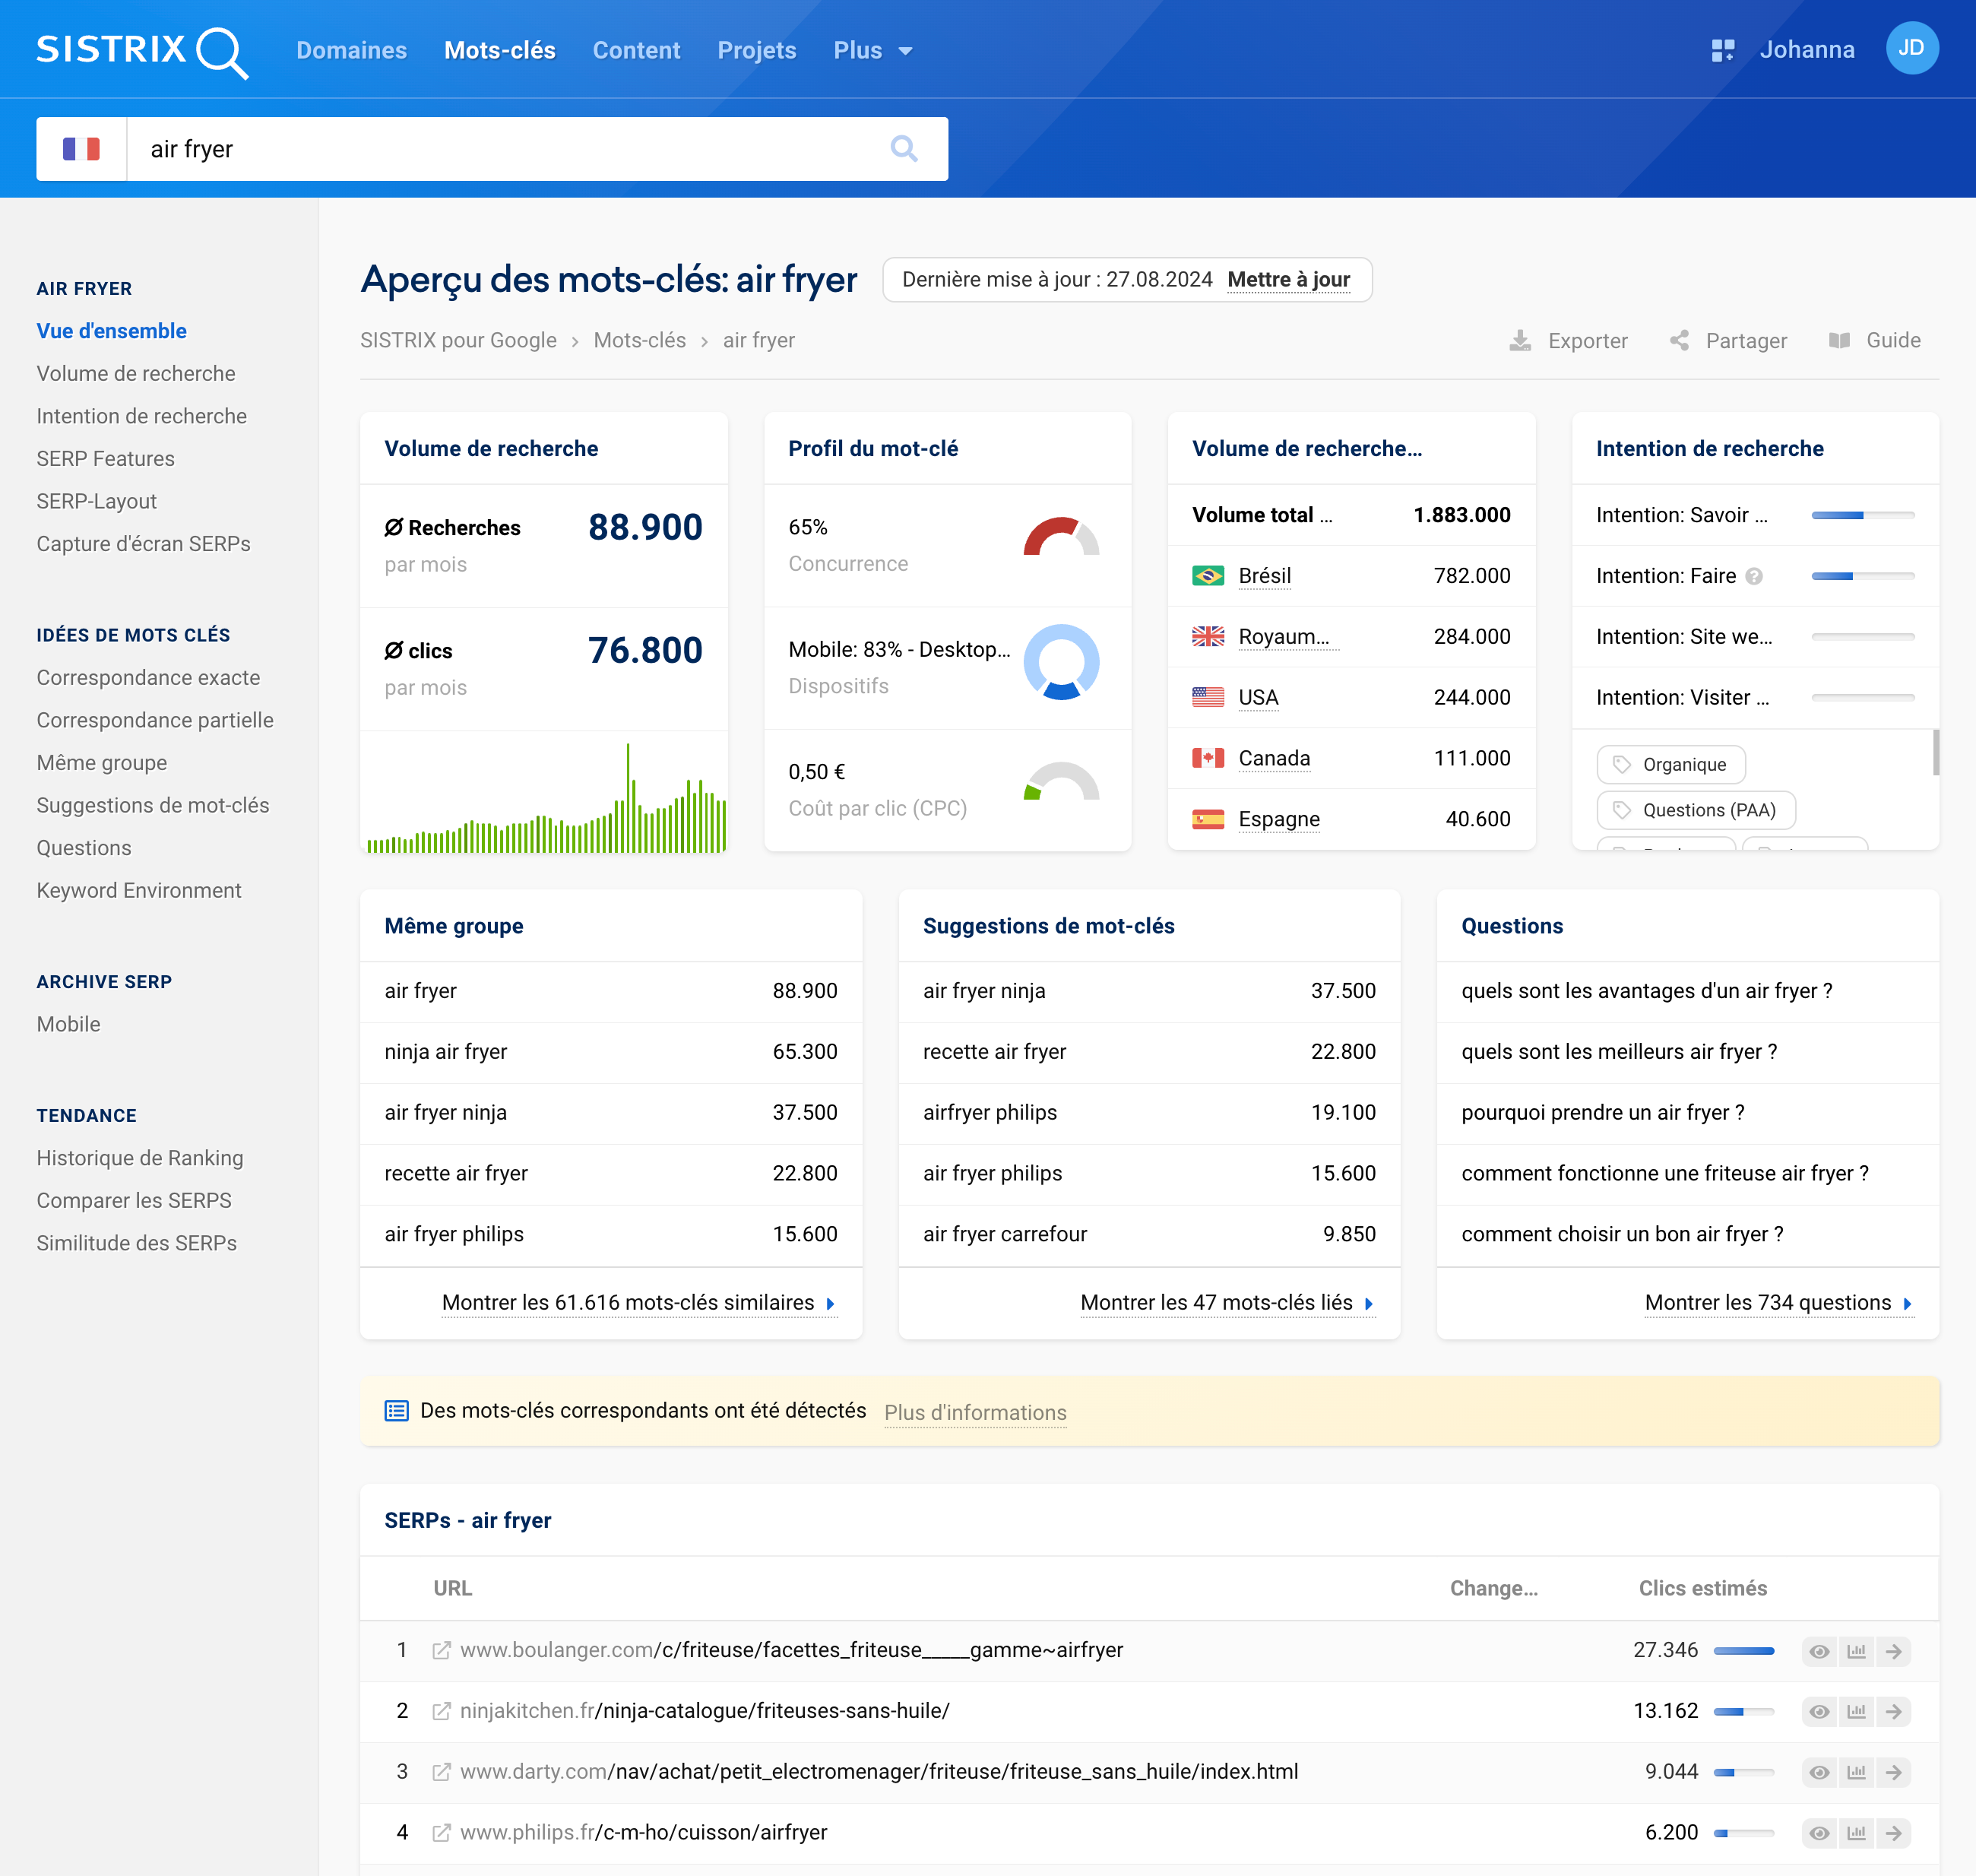The image size is (1976, 1876).
Task: Click 'airfryer philips' suggestion row
Action: pyautogui.click(x=1149, y=1113)
